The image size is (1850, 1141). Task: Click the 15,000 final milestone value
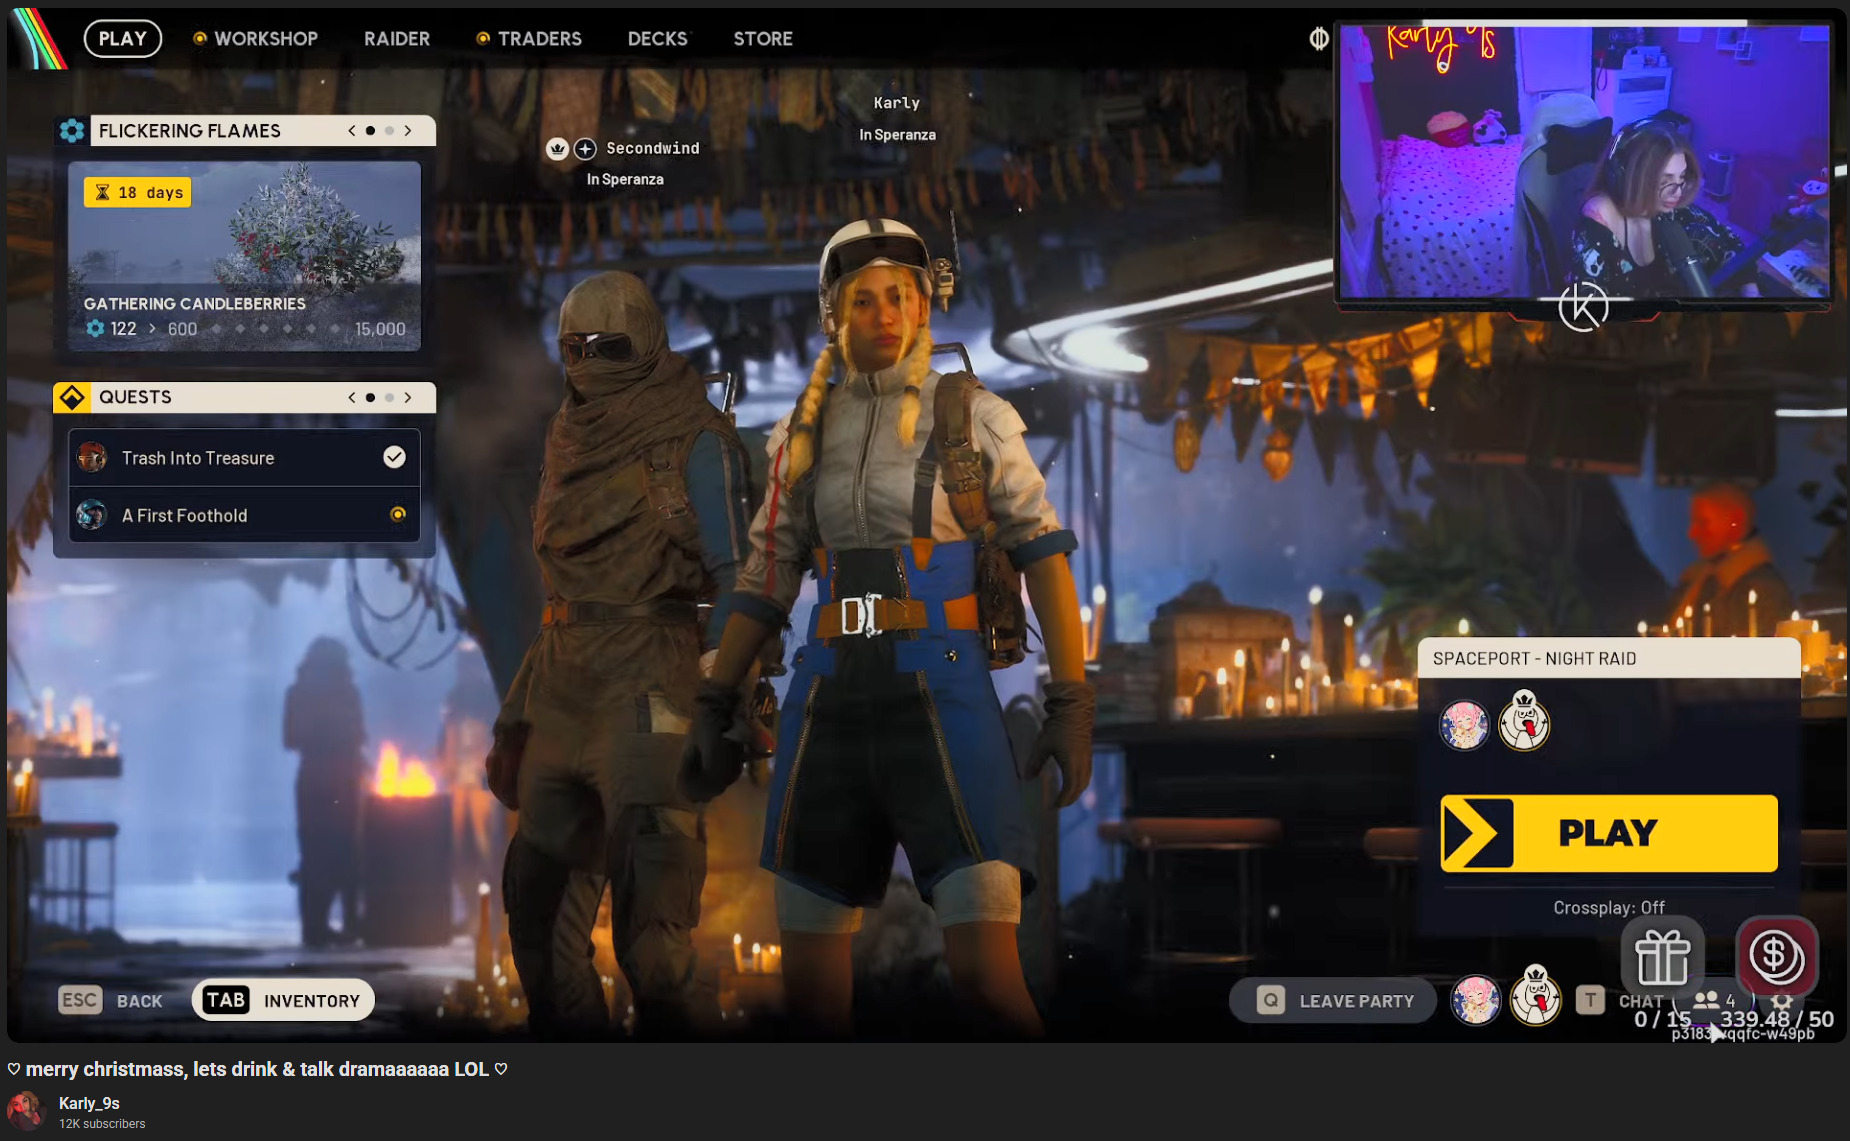tap(380, 329)
